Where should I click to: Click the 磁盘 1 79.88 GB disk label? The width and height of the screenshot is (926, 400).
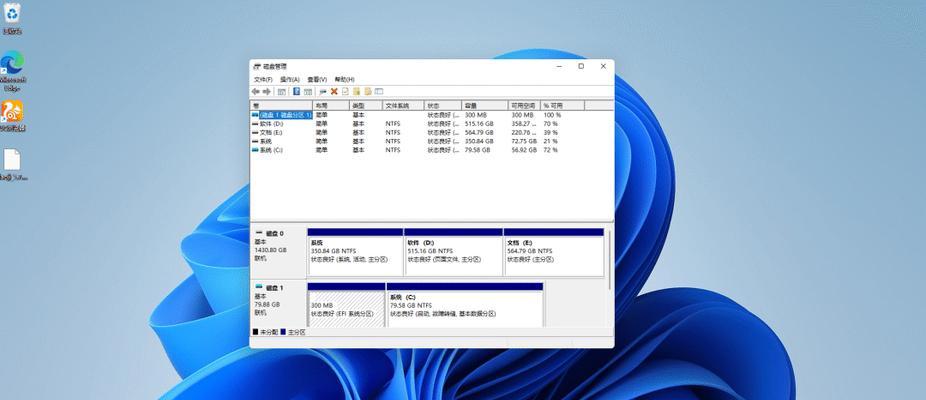point(278,304)
